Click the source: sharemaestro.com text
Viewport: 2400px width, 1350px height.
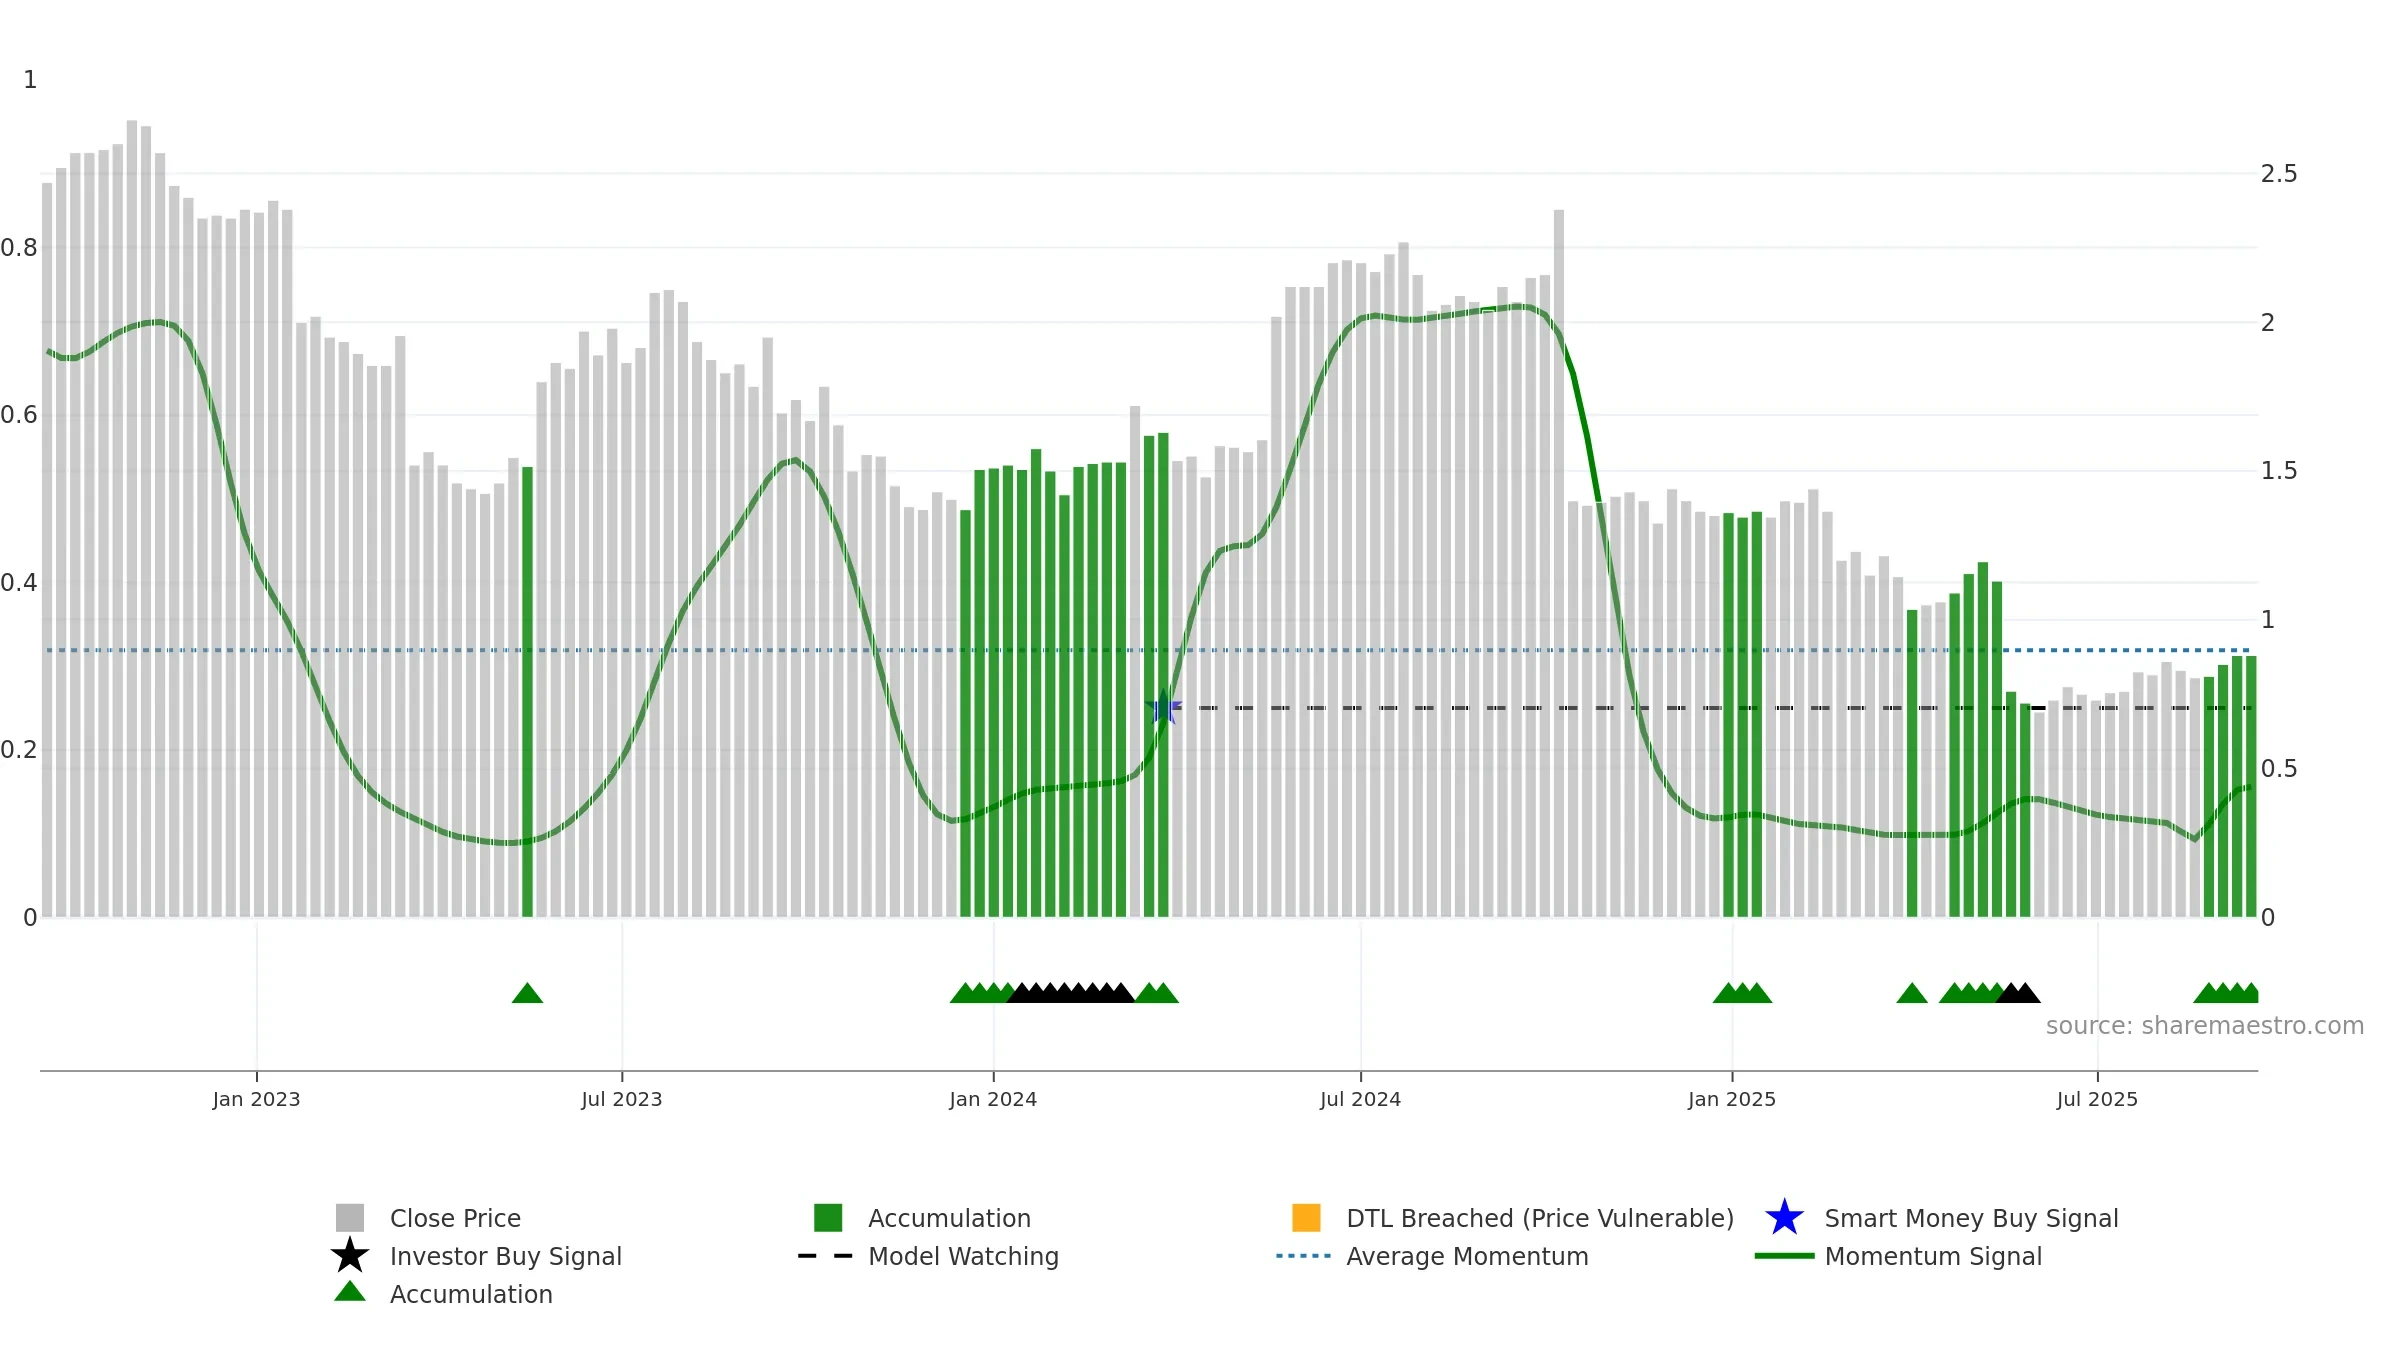[2205, 1026]
